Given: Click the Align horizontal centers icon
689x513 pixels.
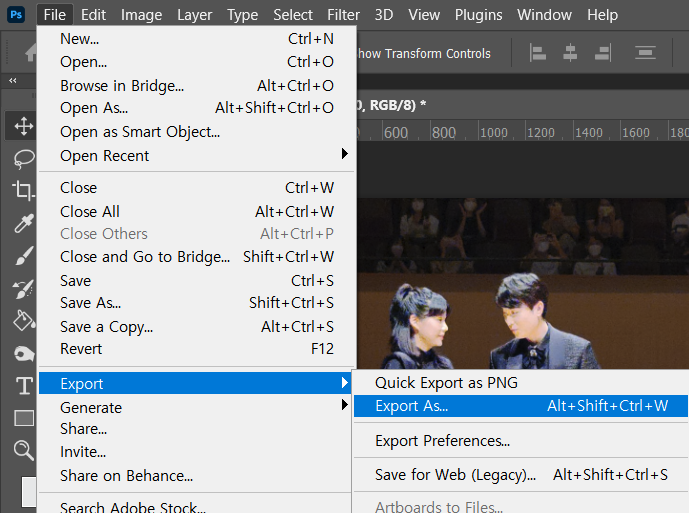Looking at the screenshot, I should 570,53.
